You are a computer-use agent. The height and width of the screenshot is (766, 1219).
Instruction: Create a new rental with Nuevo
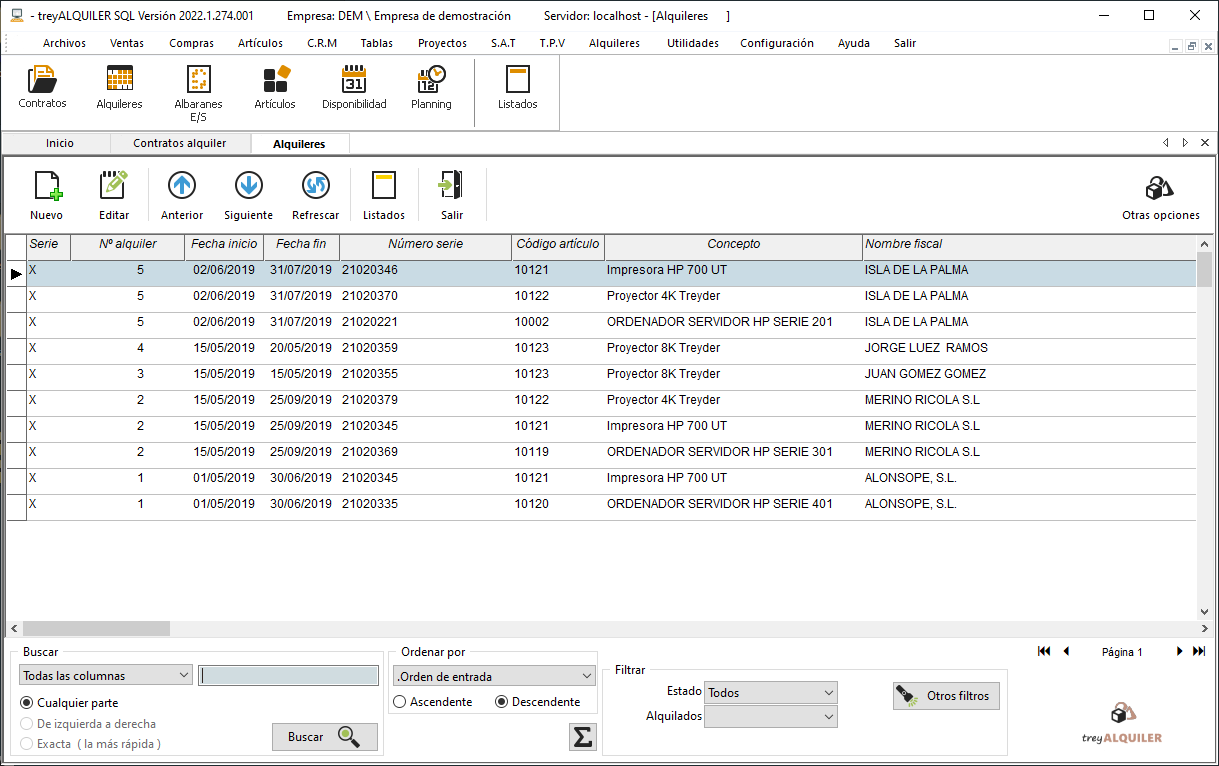click(x=46, y=195)
